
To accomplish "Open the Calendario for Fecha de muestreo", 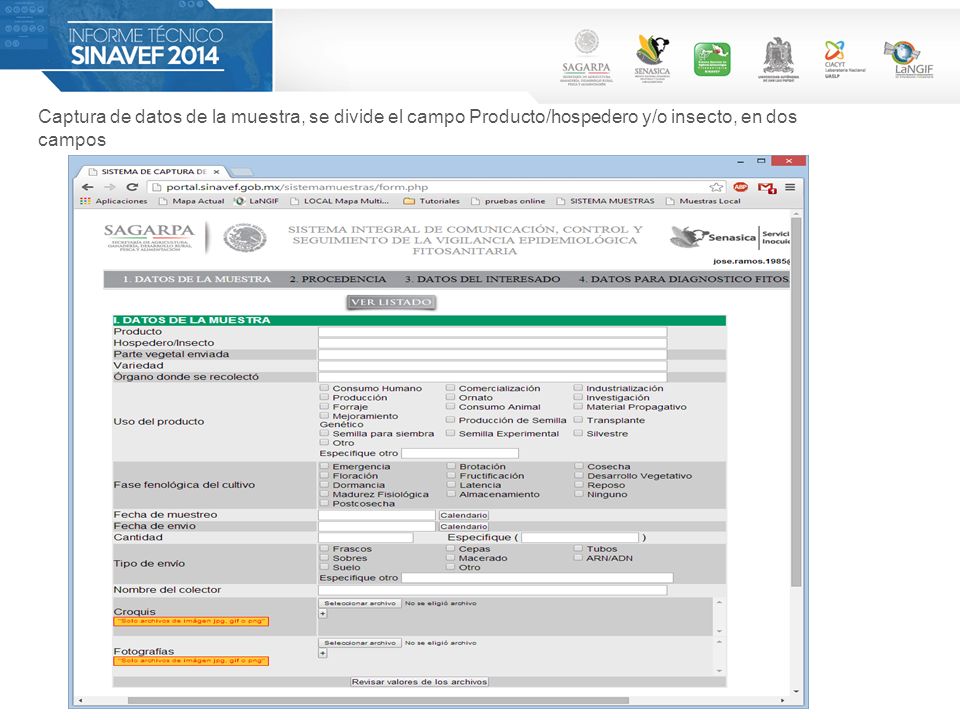I will 463,516.
